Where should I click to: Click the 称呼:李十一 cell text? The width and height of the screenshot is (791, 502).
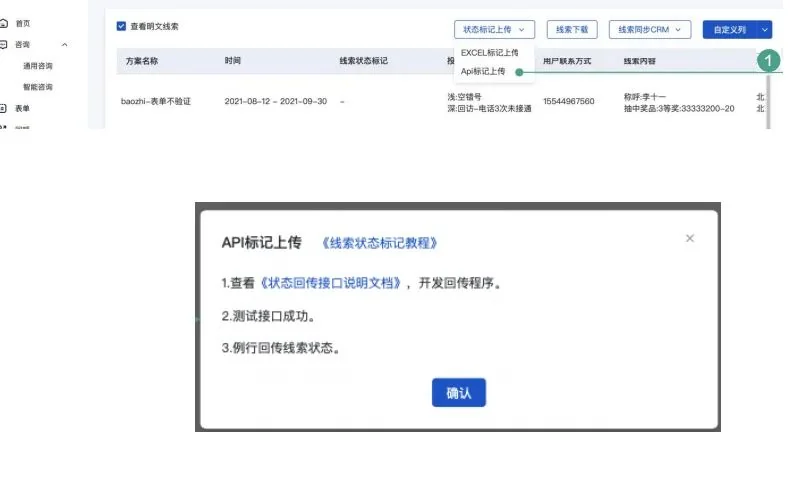coord(645,97)
